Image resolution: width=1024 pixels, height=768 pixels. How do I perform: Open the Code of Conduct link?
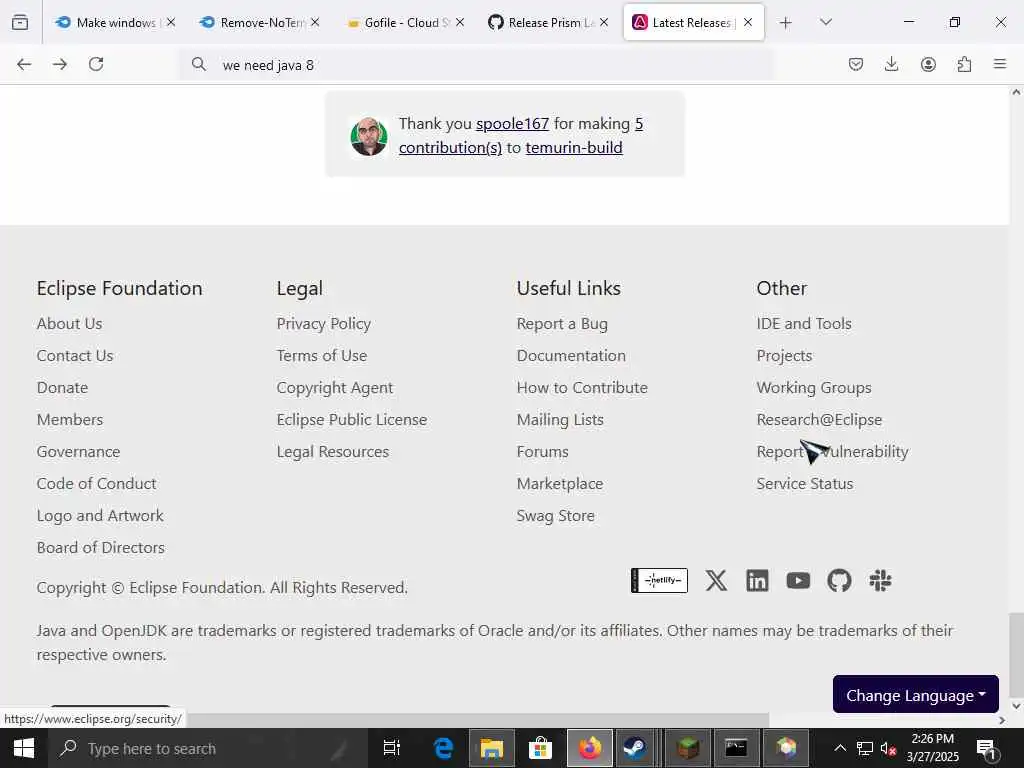point(96,483)
